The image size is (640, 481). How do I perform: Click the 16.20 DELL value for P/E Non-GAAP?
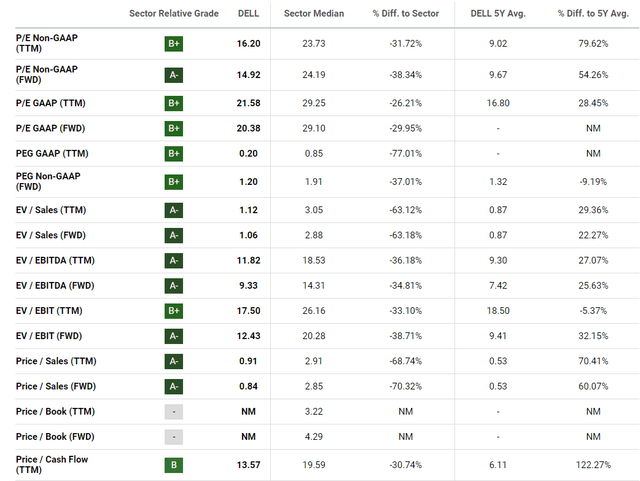(x=248, y=45)
